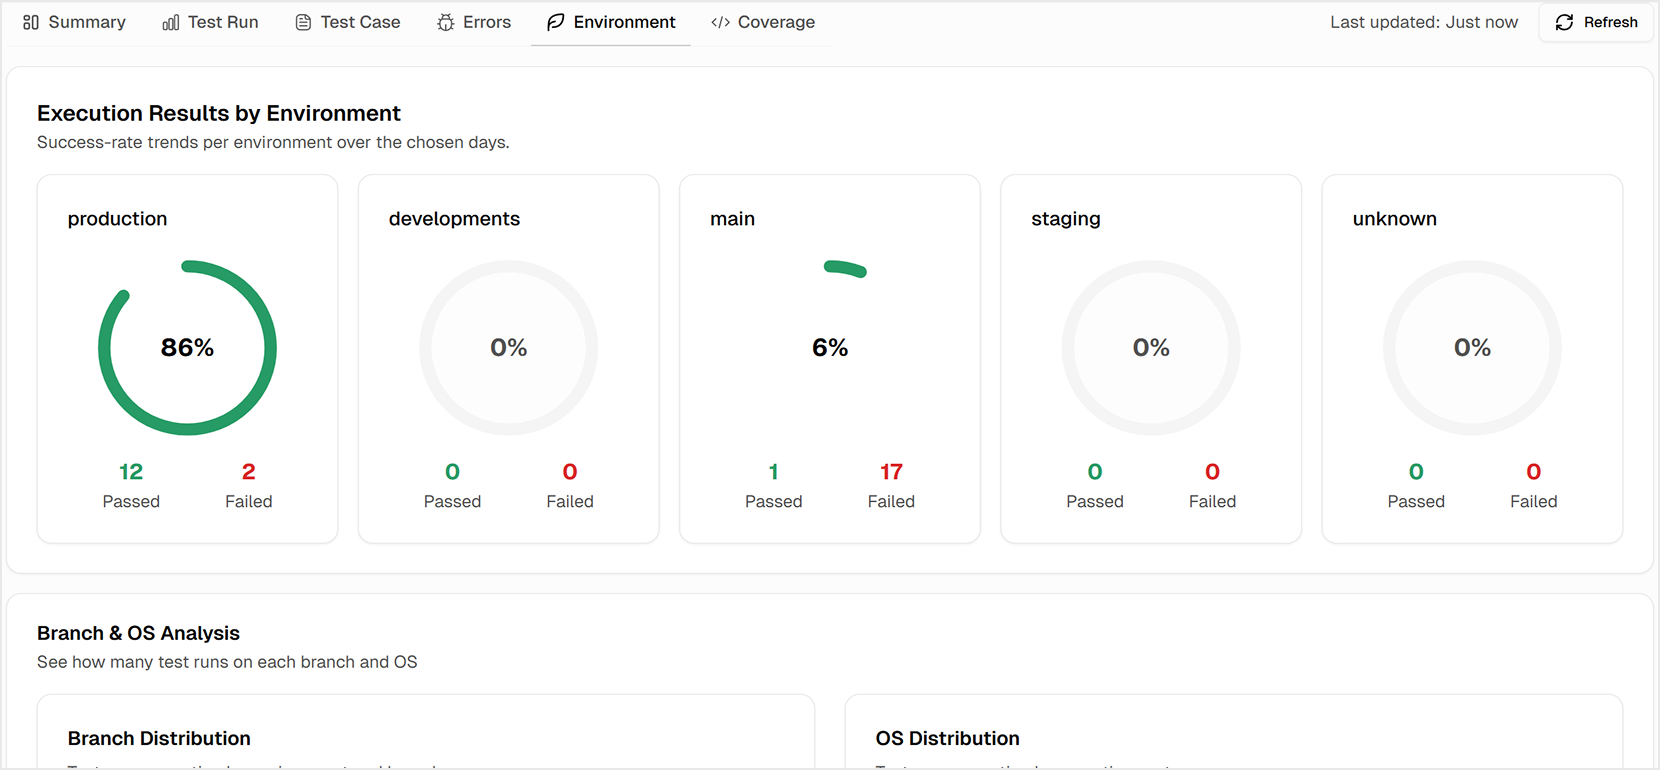Click the 'staging' card title
This screenshot has height=770, width=1660.
pyautogui.click(x=1066, y=219)
